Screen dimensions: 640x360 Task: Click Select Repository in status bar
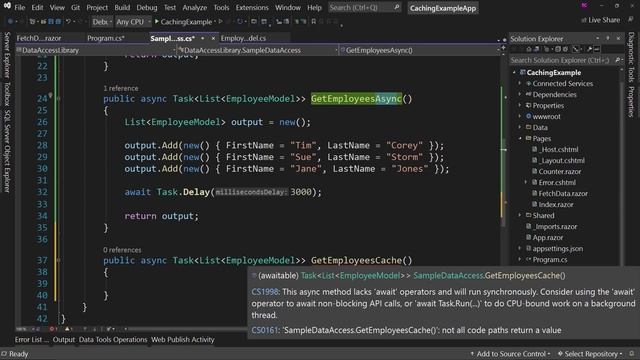pos(590,354)
